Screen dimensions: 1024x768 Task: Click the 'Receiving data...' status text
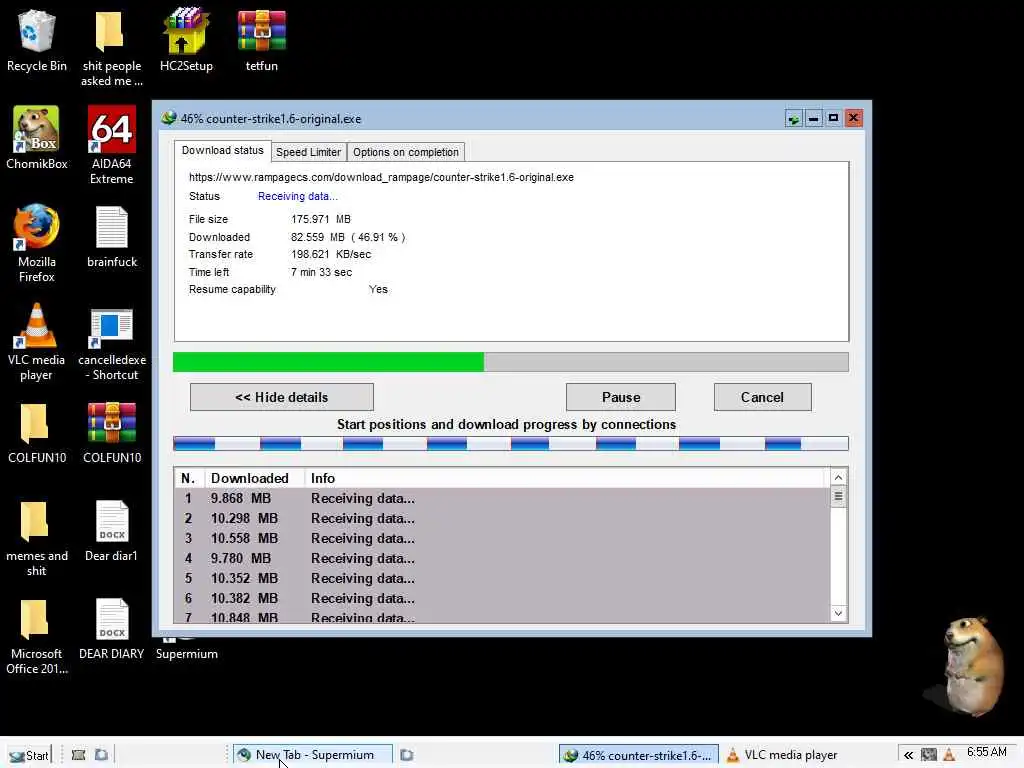click(x=298, y=196)
